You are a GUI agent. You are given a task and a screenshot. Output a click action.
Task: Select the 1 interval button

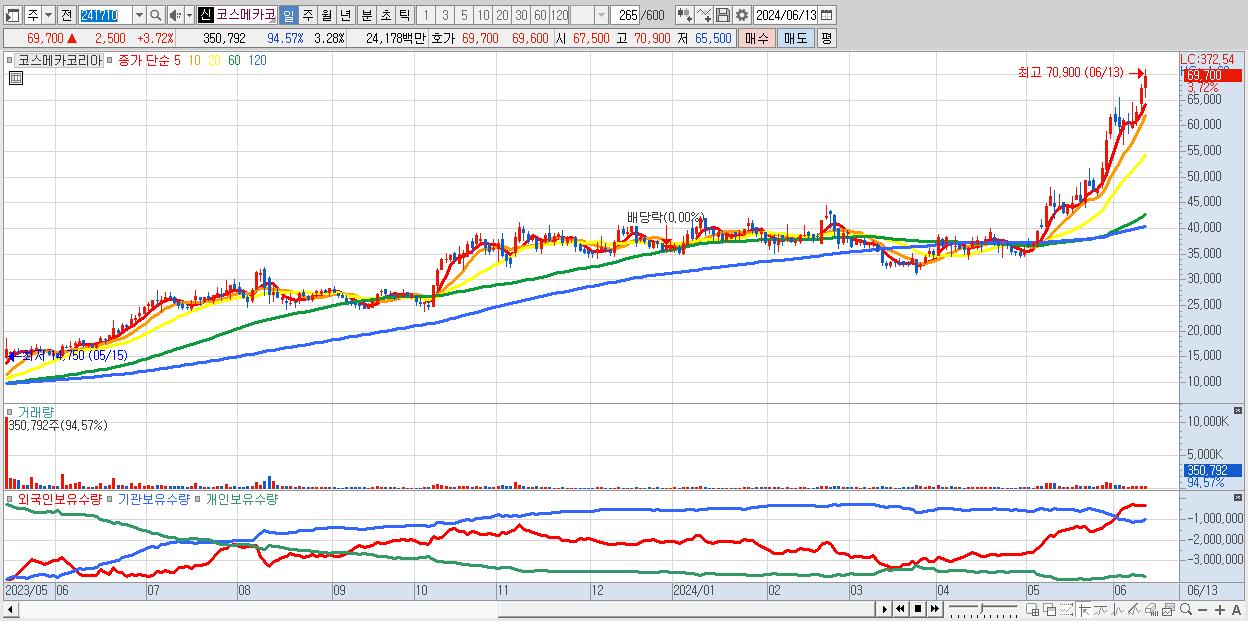point(426,15)
